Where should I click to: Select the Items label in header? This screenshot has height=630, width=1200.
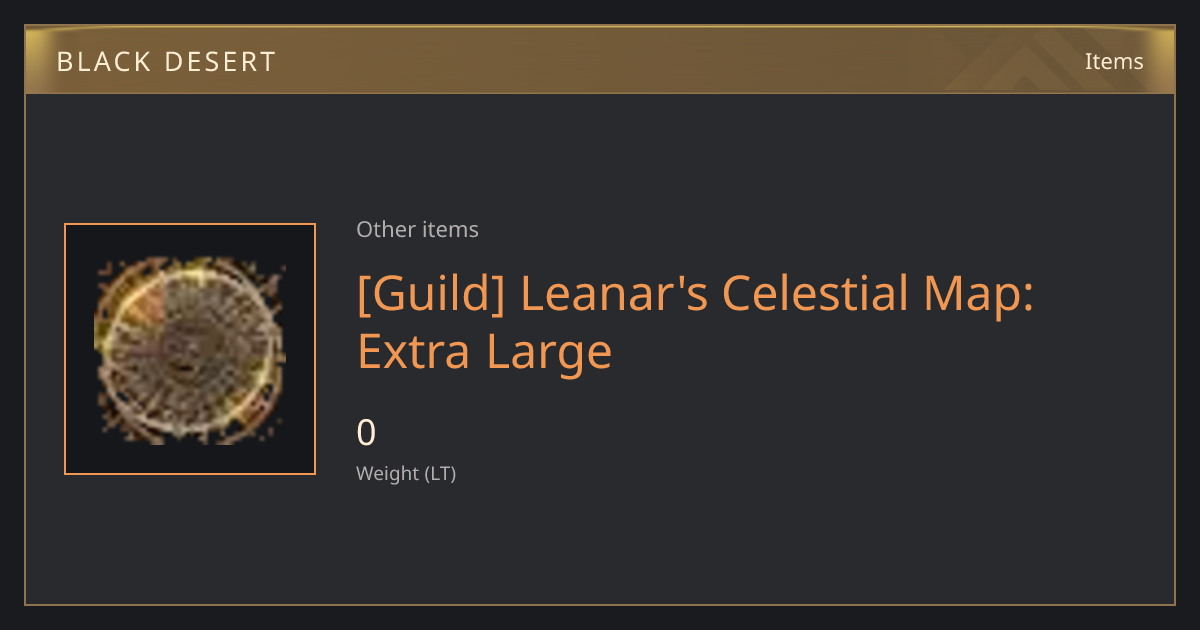1114,61
